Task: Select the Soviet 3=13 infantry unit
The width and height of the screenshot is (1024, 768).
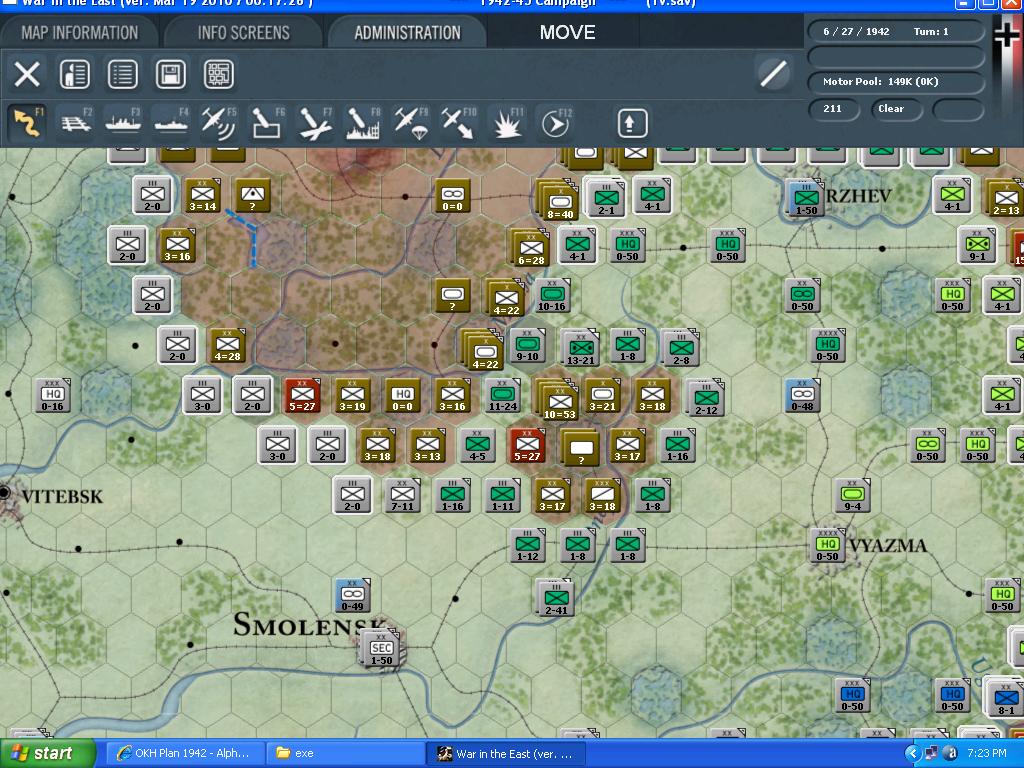Action: (x=428, y=445)
